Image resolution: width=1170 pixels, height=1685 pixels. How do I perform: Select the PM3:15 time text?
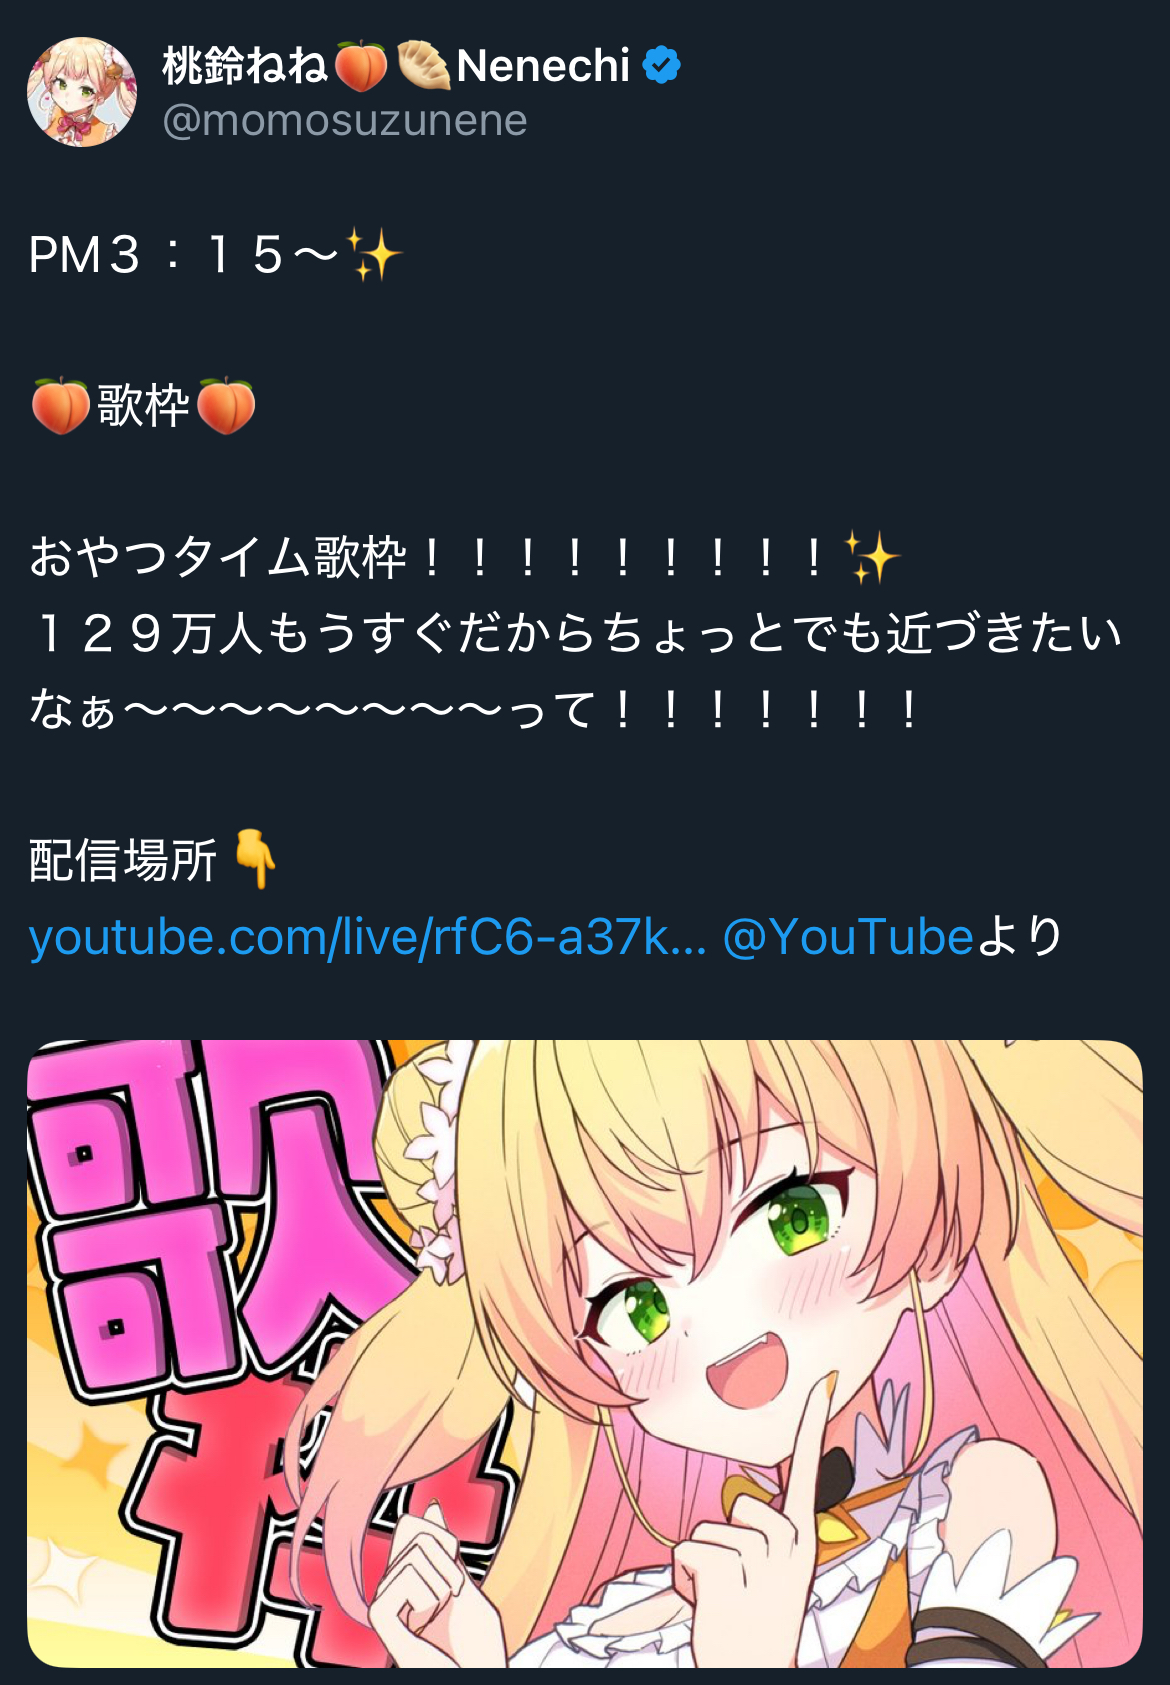184,254
